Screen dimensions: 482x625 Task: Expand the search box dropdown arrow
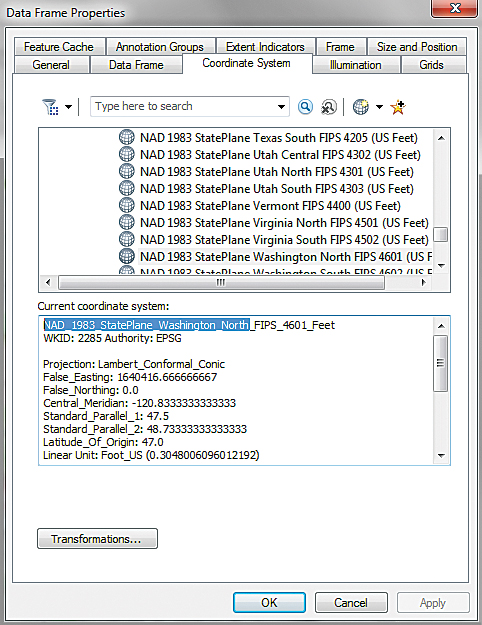pos(281,107)
